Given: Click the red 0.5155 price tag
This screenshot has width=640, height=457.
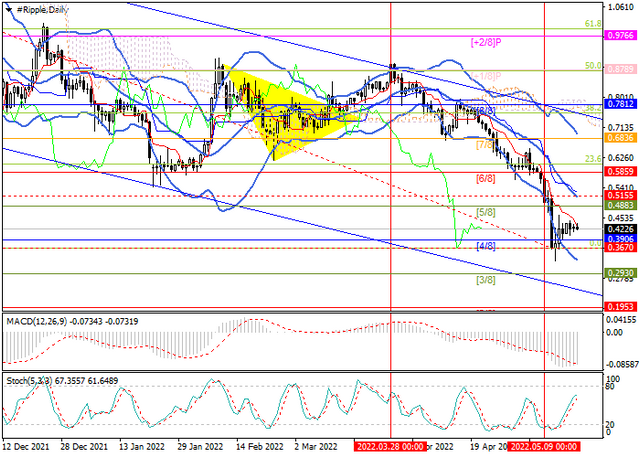Looking at the screenshot, I should point(621,195).
